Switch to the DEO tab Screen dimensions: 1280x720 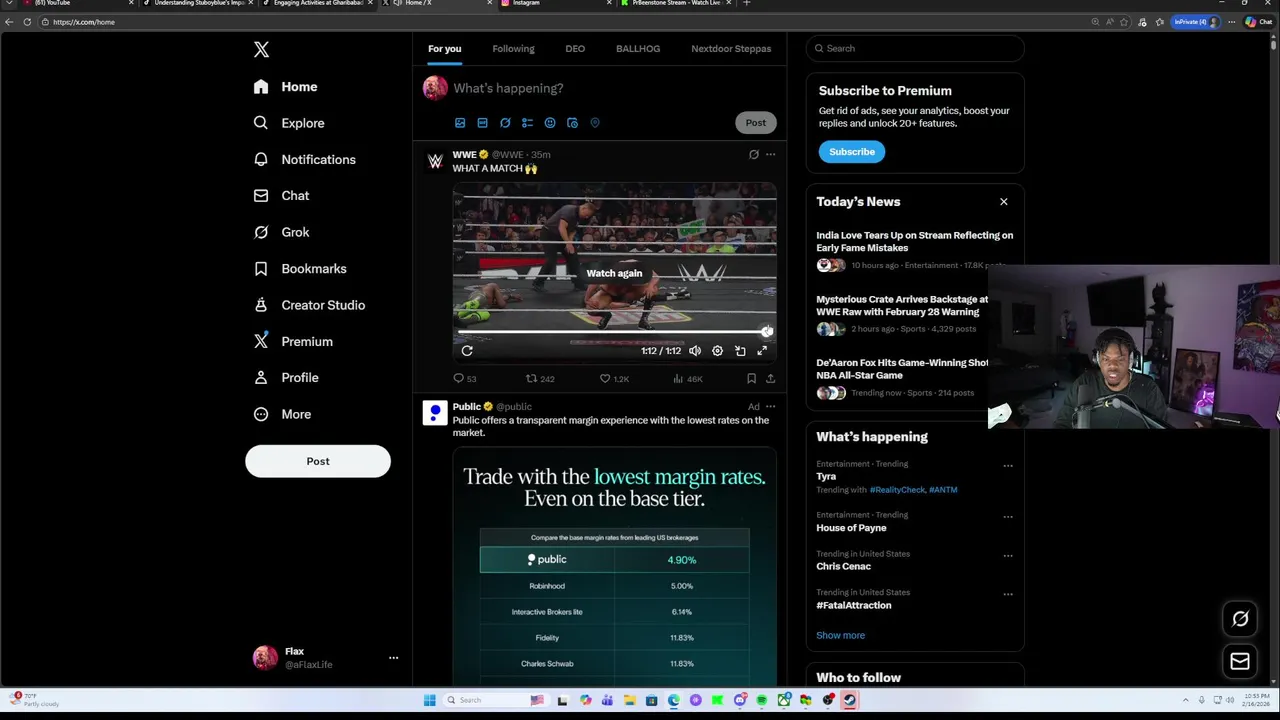575,48
